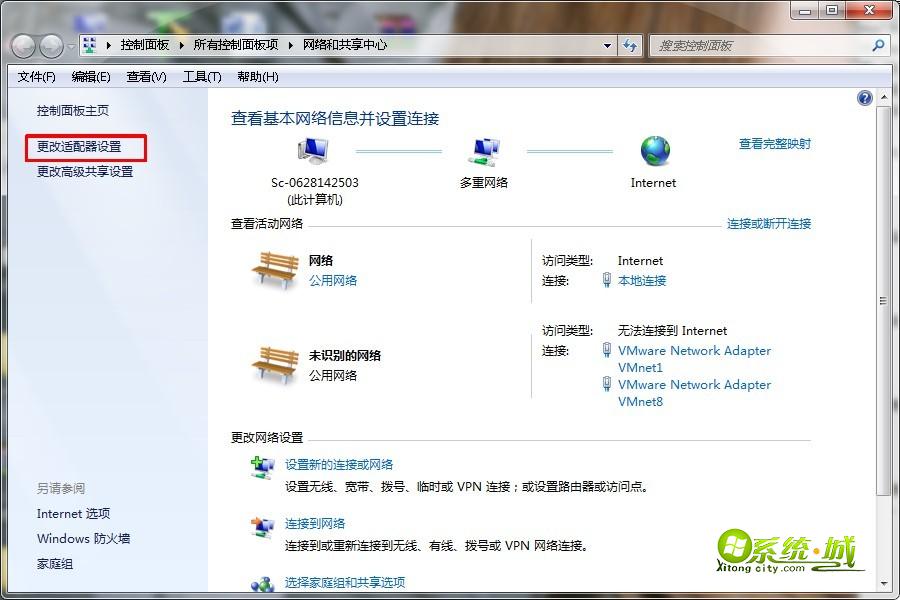Click the Internet globe icon
900x600 pixels.
pyautogui.click(x=653, y=152)
